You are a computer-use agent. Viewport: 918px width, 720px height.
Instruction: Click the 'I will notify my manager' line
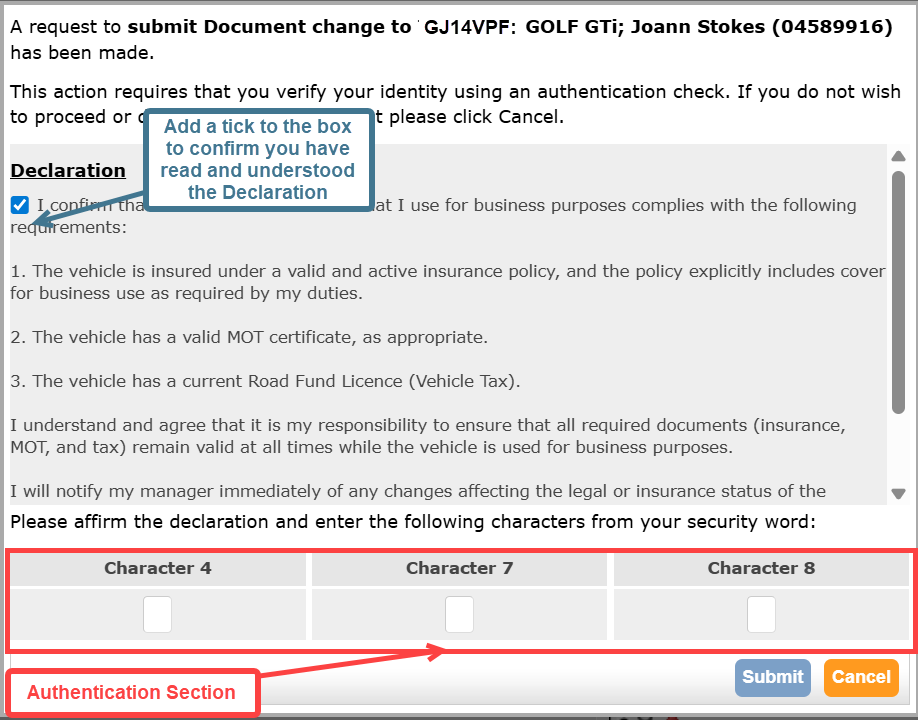point(418,491)
